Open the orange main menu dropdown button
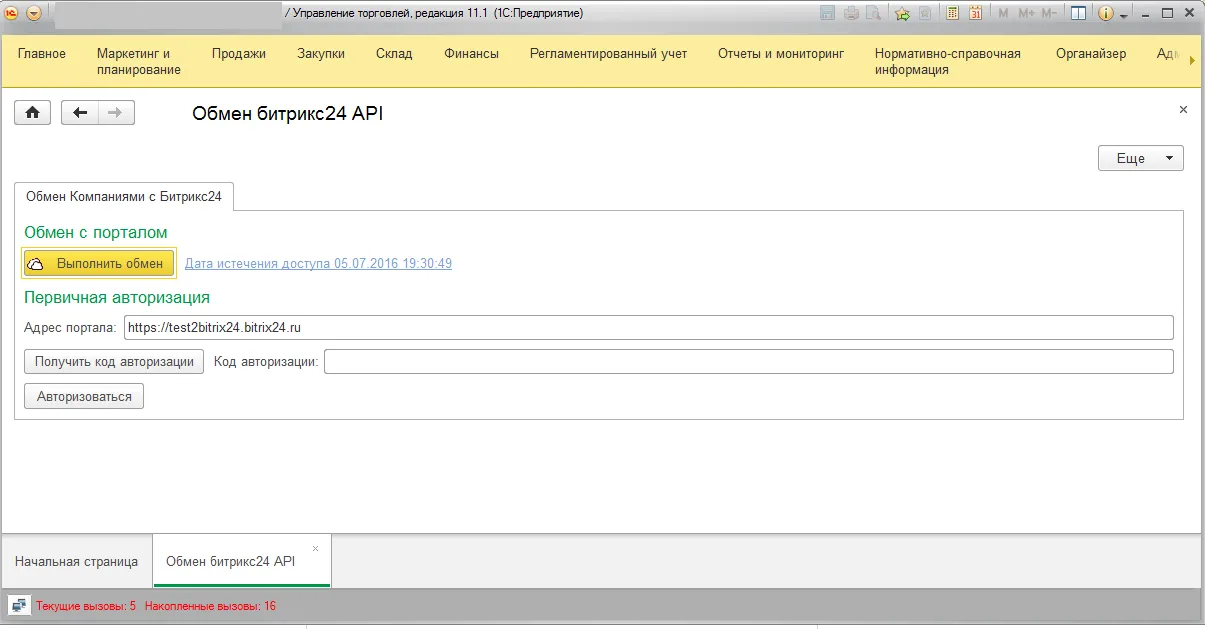 34,14
